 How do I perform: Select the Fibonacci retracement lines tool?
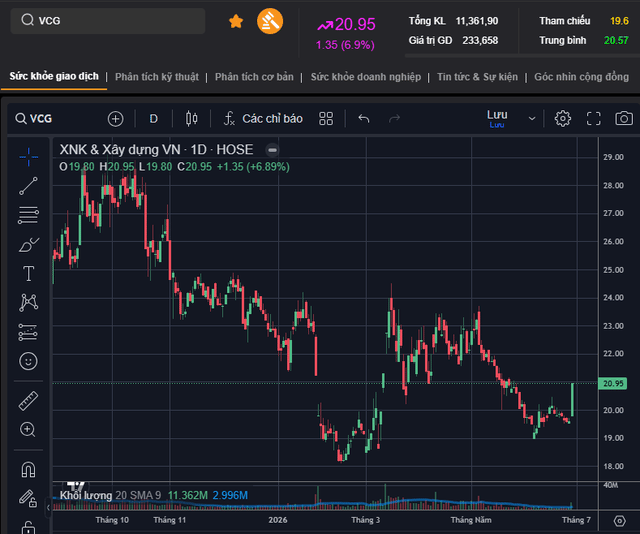(x=29, y=215)
